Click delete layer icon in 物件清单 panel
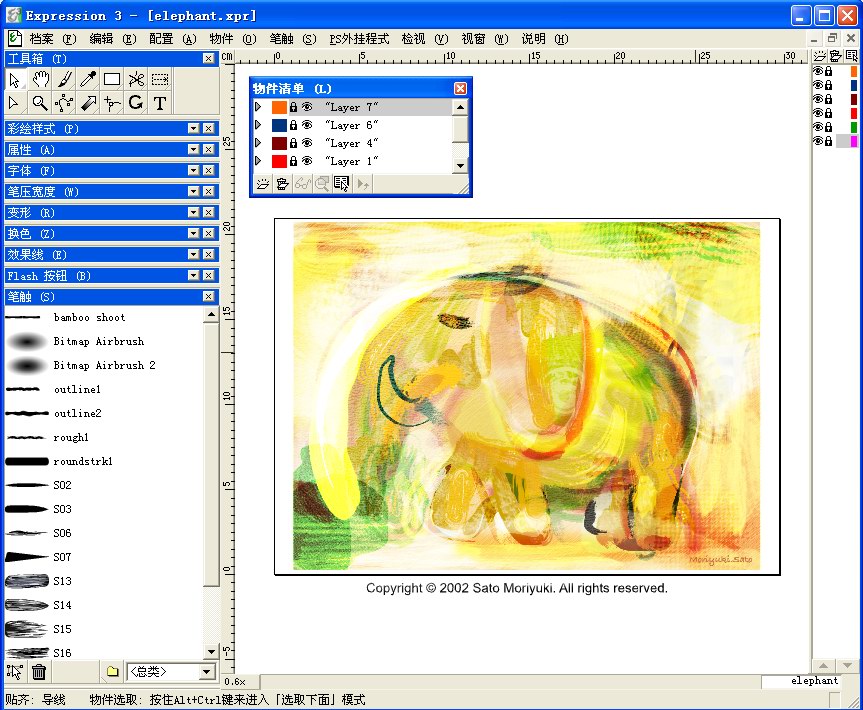 tap(283, 184)
